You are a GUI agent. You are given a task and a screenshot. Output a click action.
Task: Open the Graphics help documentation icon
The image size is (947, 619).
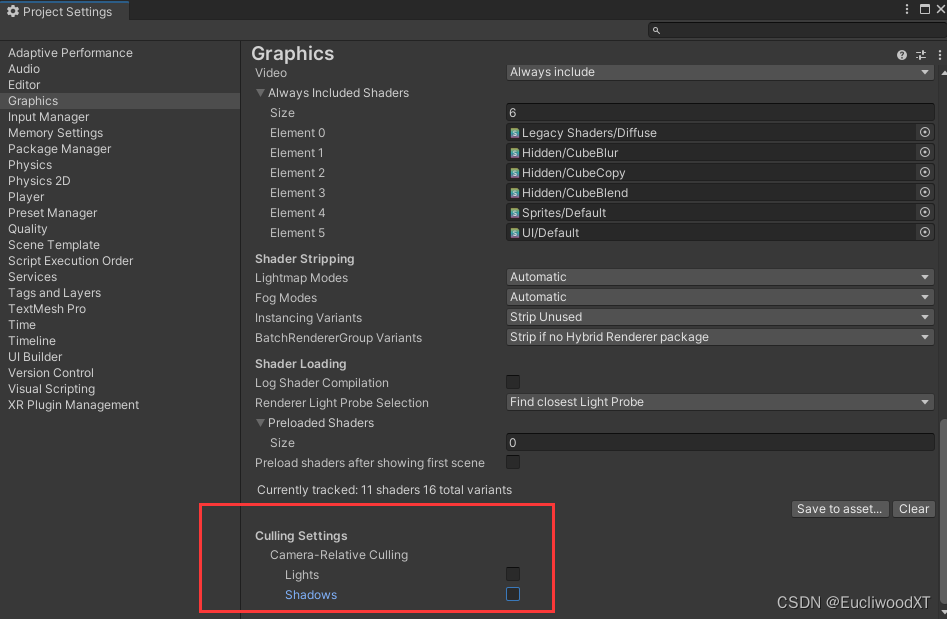[901, 55]
